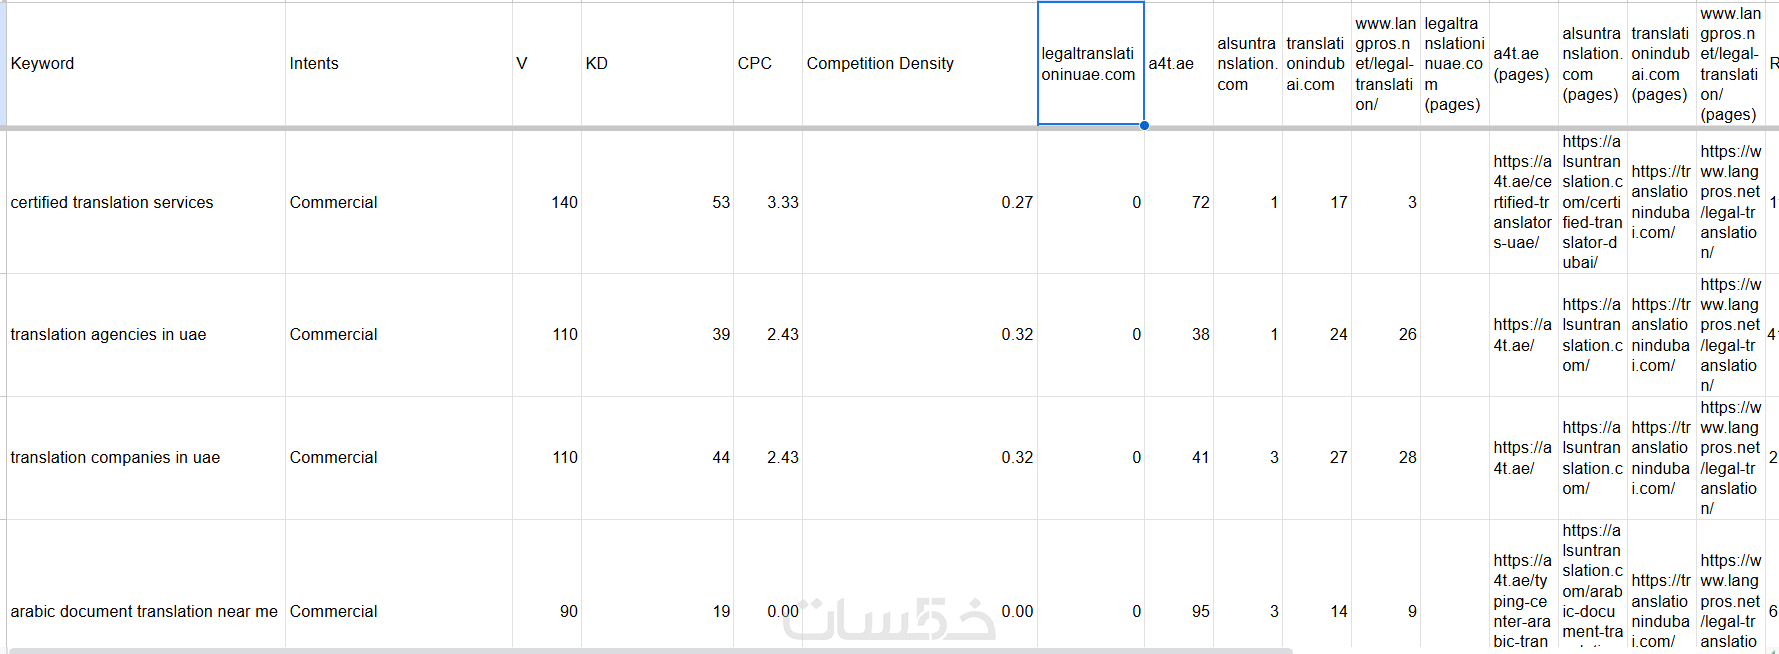Select the 'translation agencies in uae' cell
The width and height of the screenshot is (1779, 654).
(146, 335)
